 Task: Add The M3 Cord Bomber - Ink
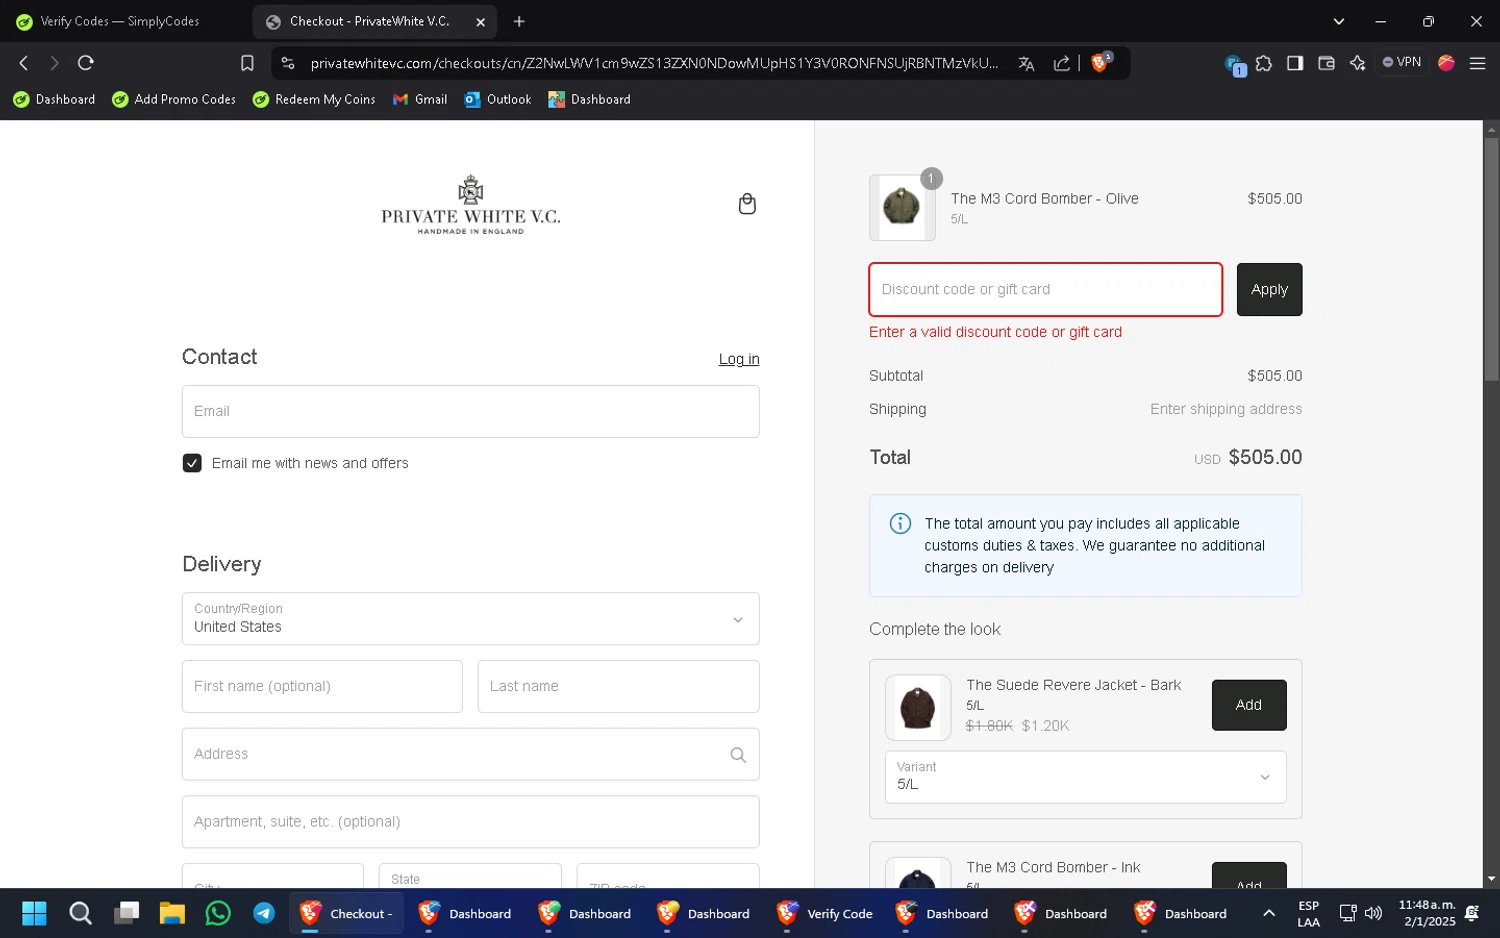pos(1249,876)
